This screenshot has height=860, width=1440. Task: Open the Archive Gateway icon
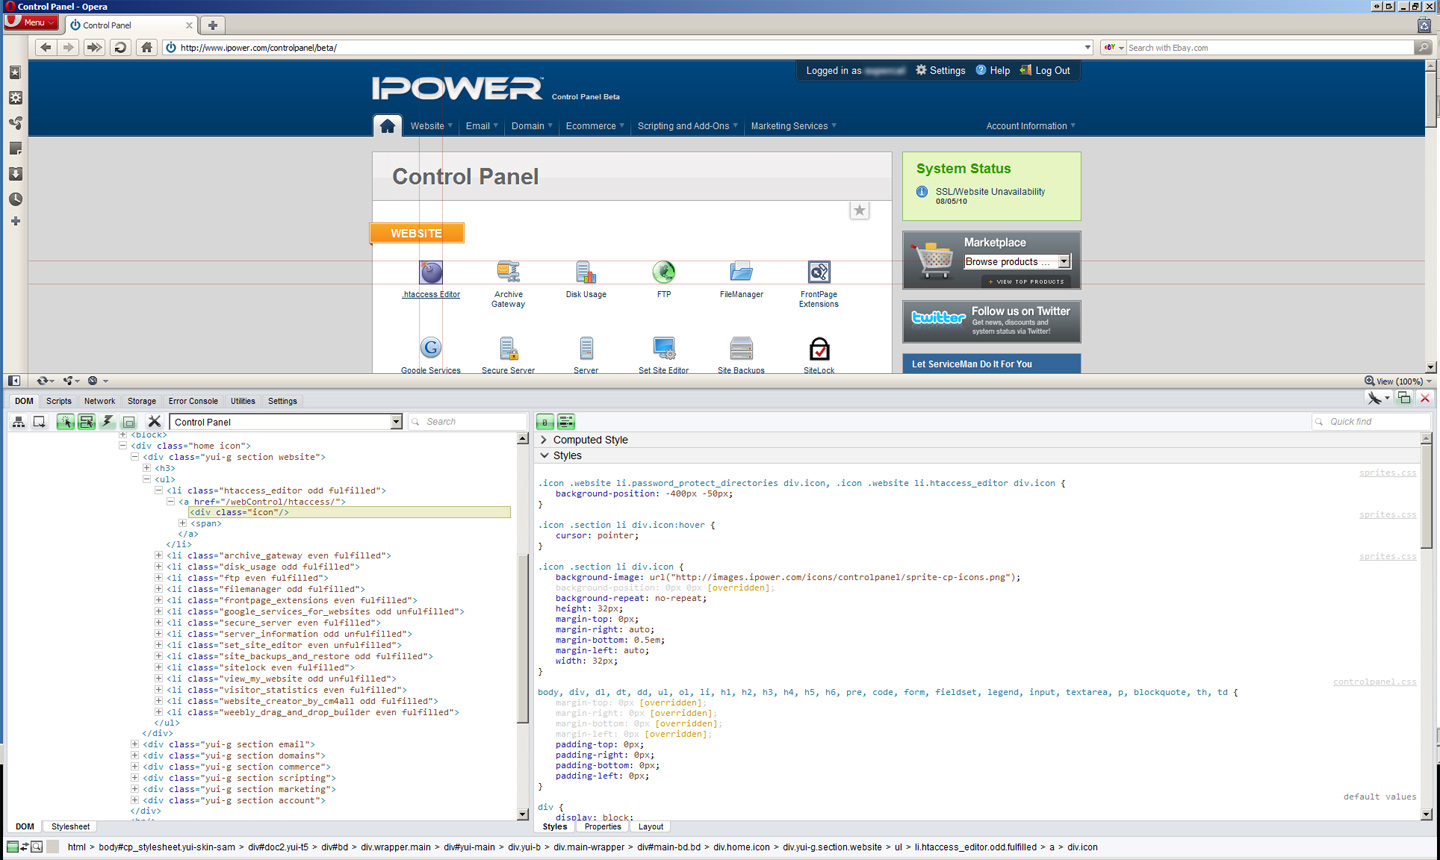[508, 272]
